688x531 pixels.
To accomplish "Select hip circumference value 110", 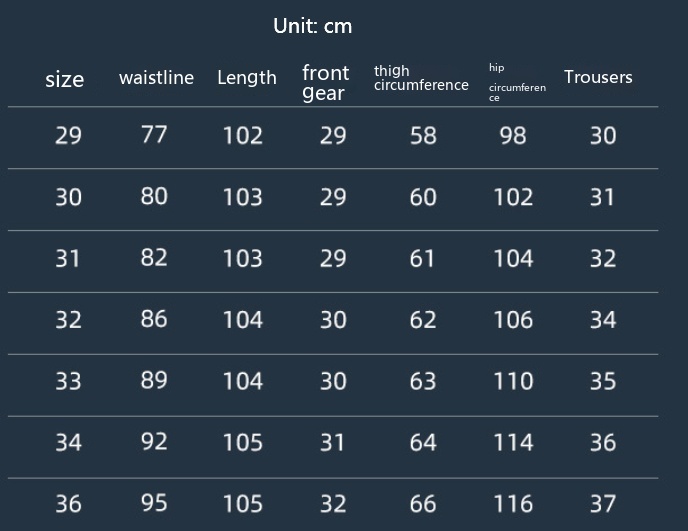I will pos(513,381).
